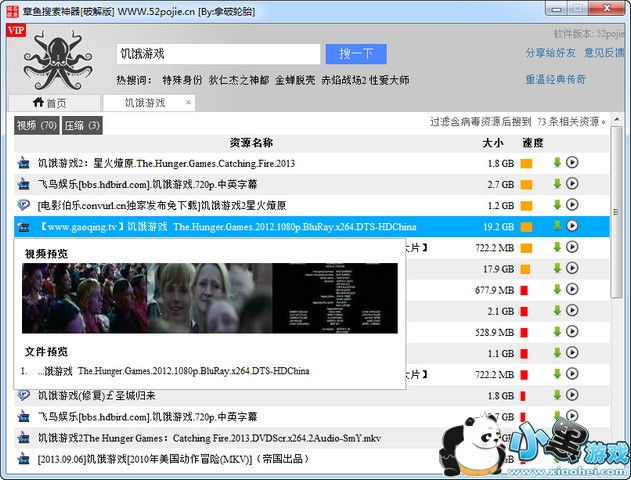Select row 饥饿游戏2：星火燎原.The.Hunger.Games.Catching.Fire.2013
The height and width of the screenshot is (480, 631).
311,163
